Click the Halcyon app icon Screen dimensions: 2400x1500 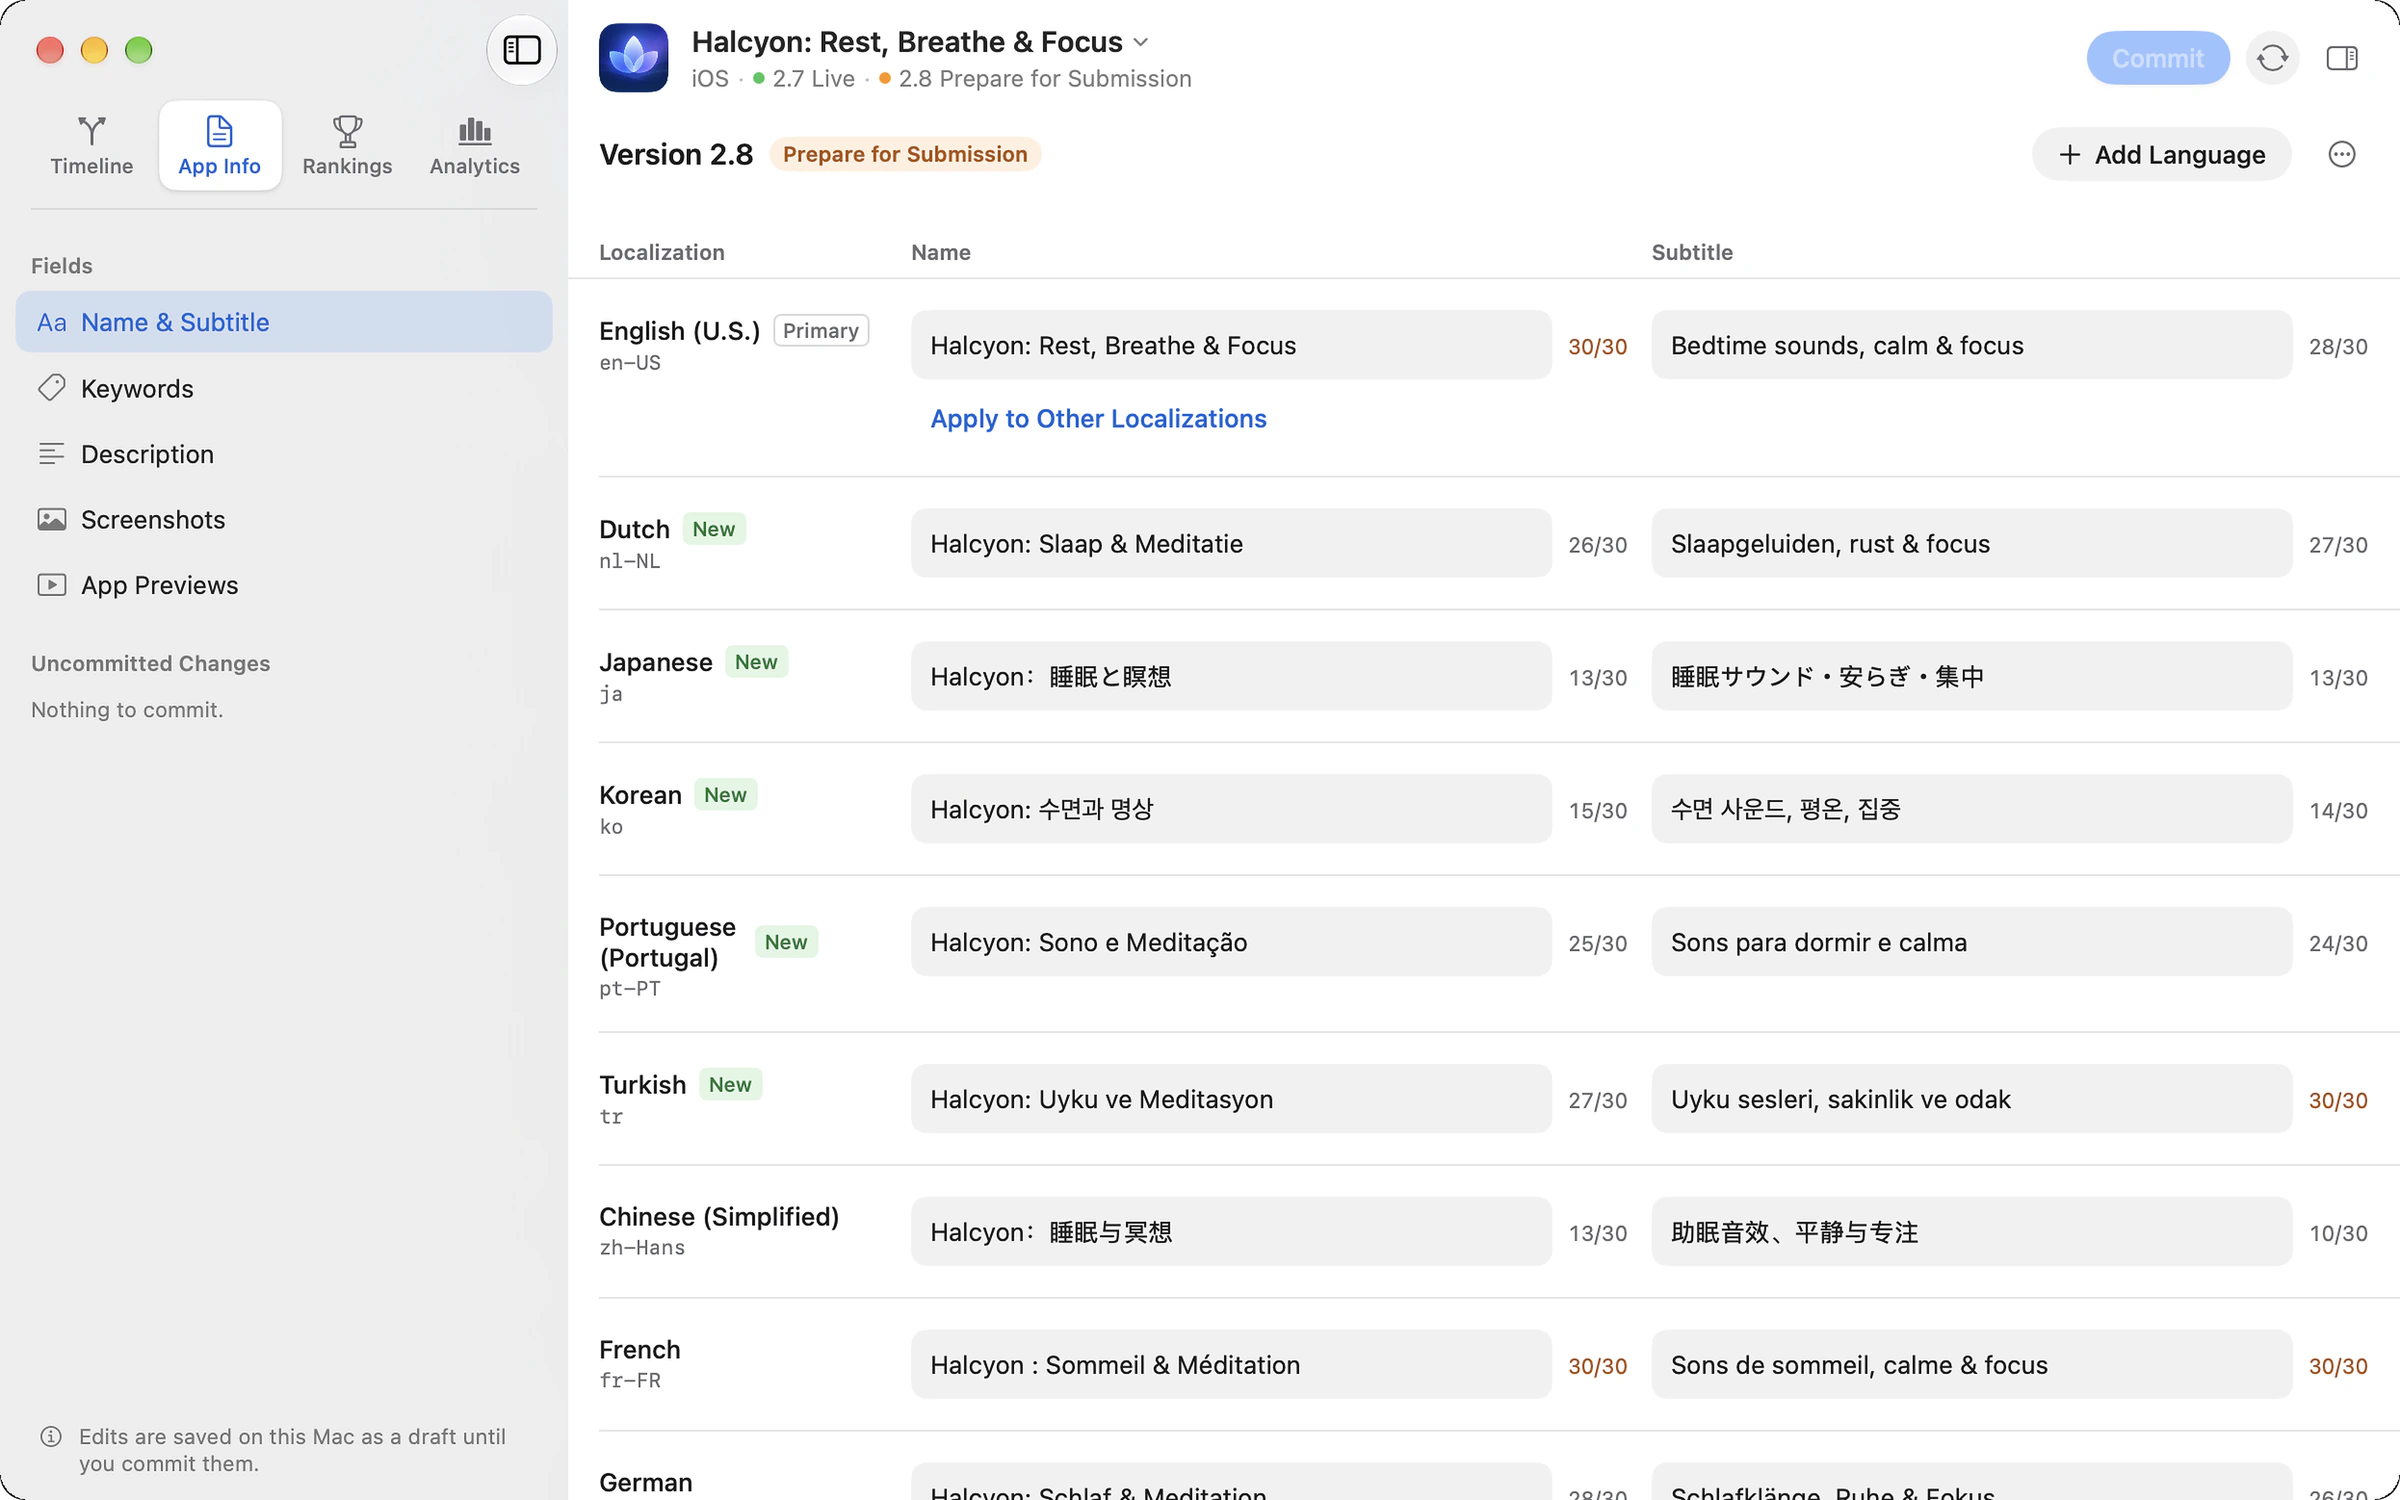tap(633, 58)
